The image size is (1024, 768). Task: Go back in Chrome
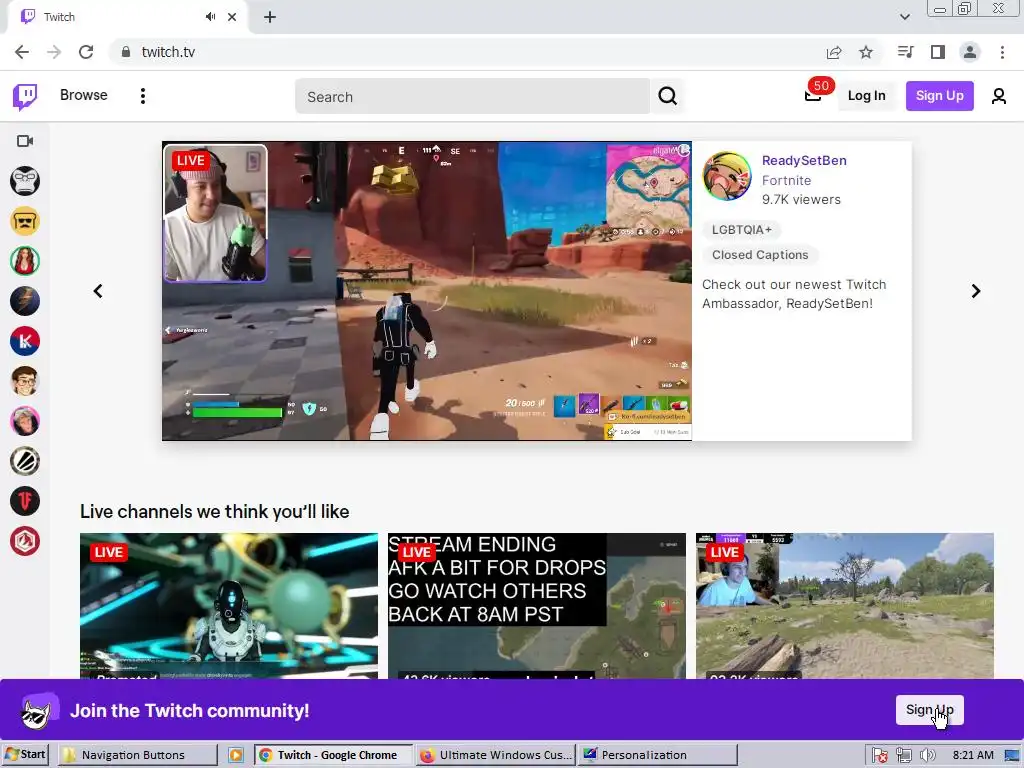(x=22, y=52)
